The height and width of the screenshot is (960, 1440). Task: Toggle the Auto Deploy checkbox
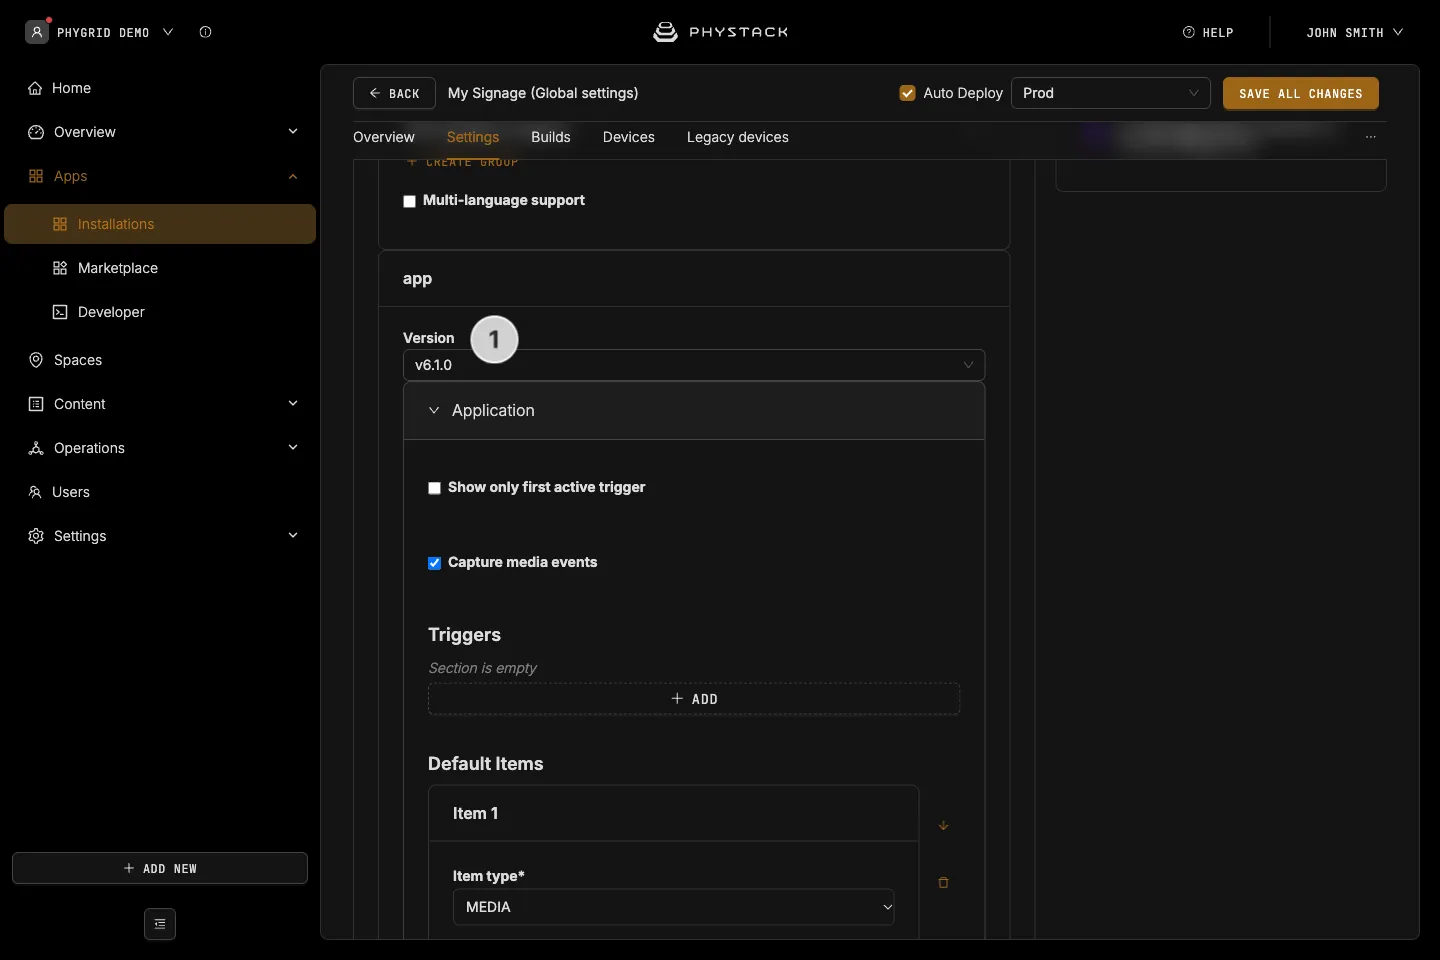pyautogui.click(x=908, y=93)
